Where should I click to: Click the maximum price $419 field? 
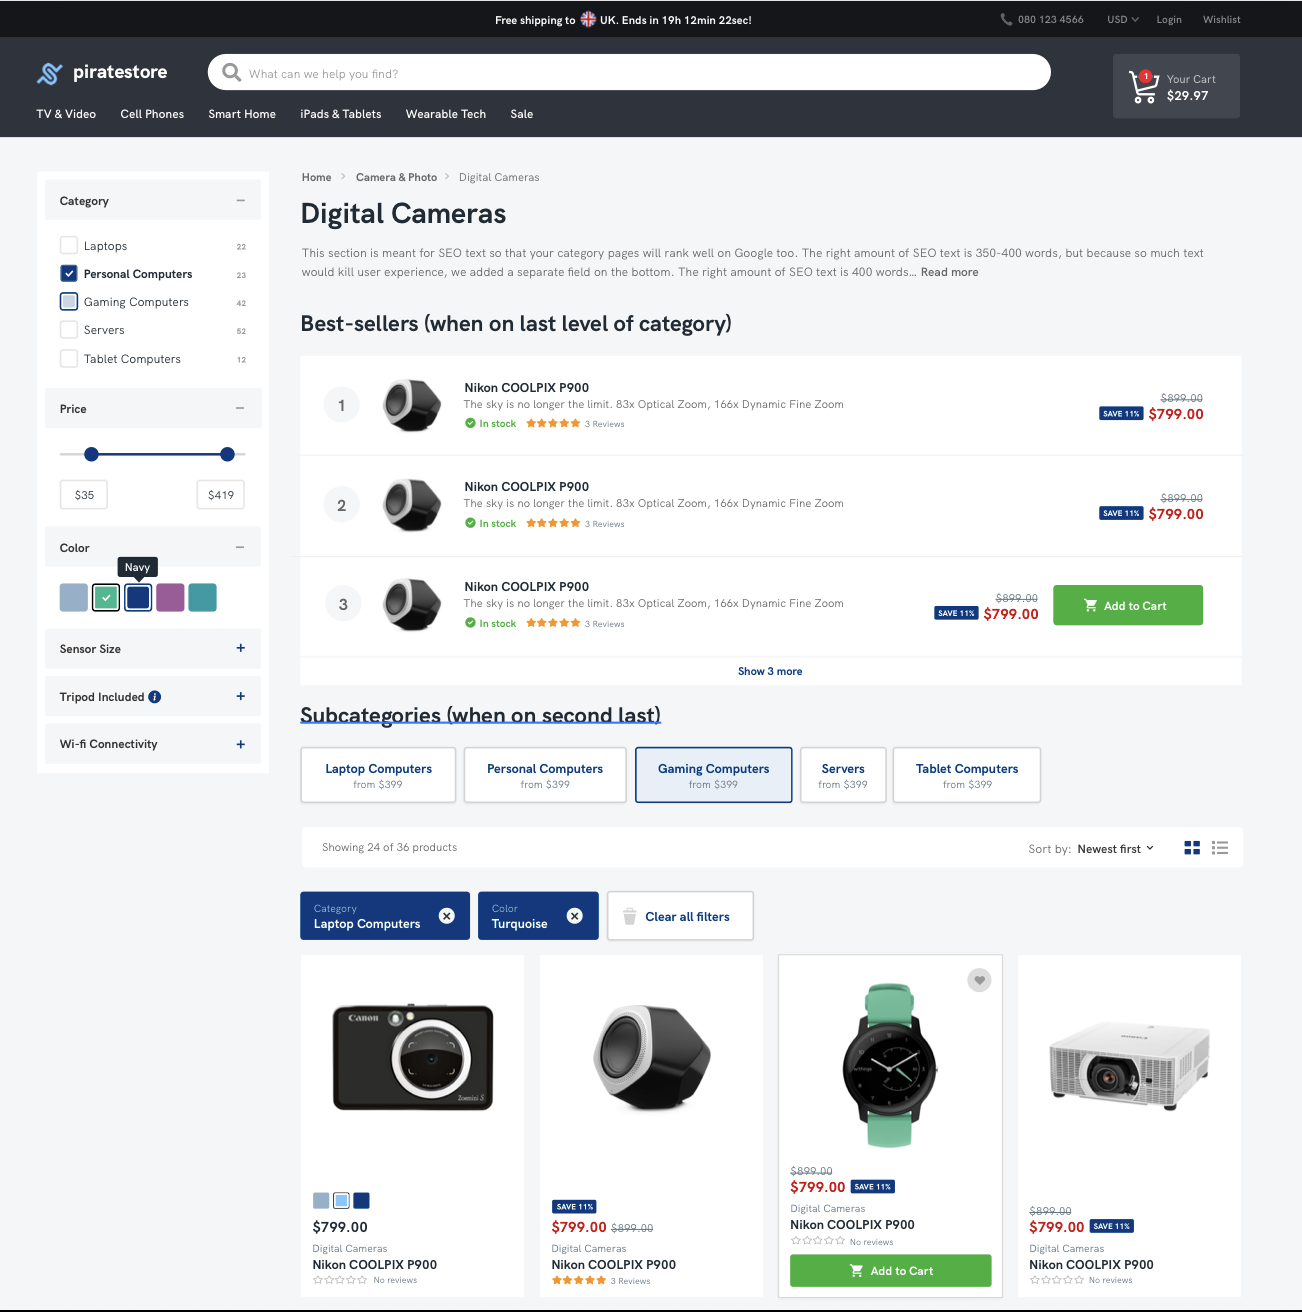[221, 494]
